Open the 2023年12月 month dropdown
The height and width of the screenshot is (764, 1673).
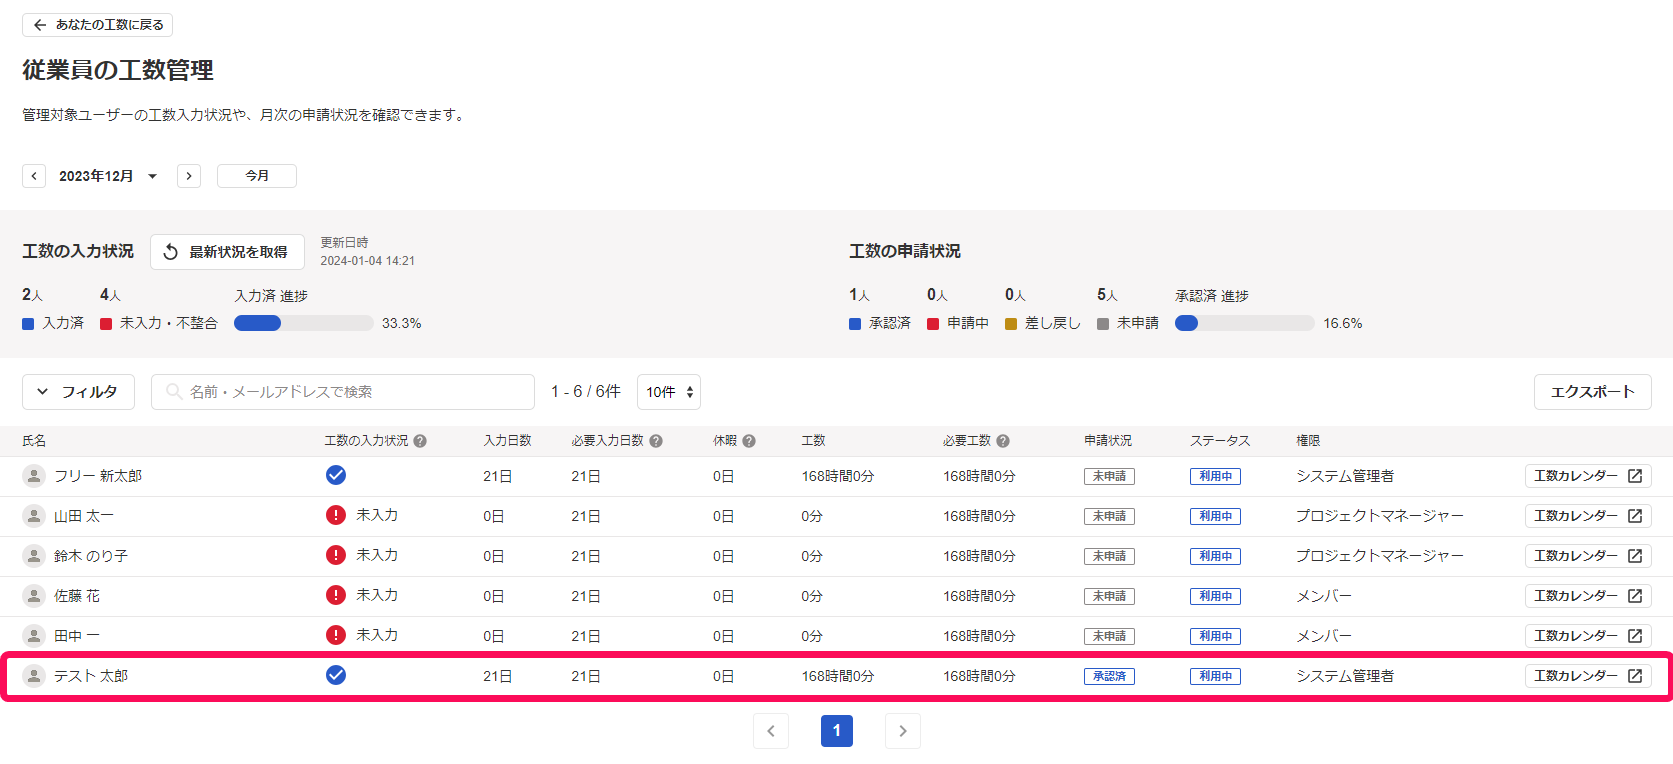tap(108, 176)
